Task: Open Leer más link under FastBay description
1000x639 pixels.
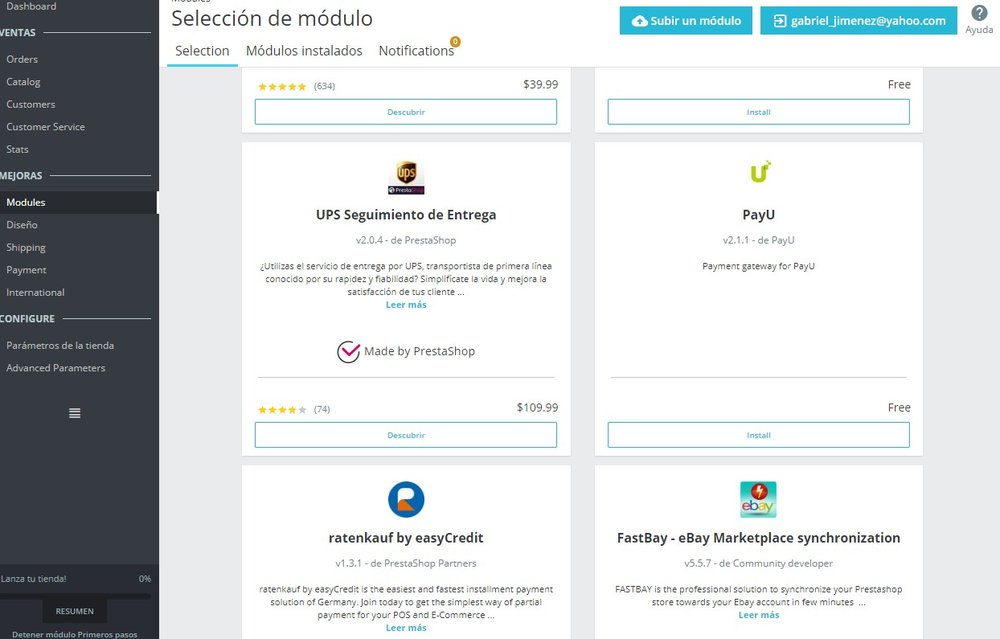Action: (758, 615)
